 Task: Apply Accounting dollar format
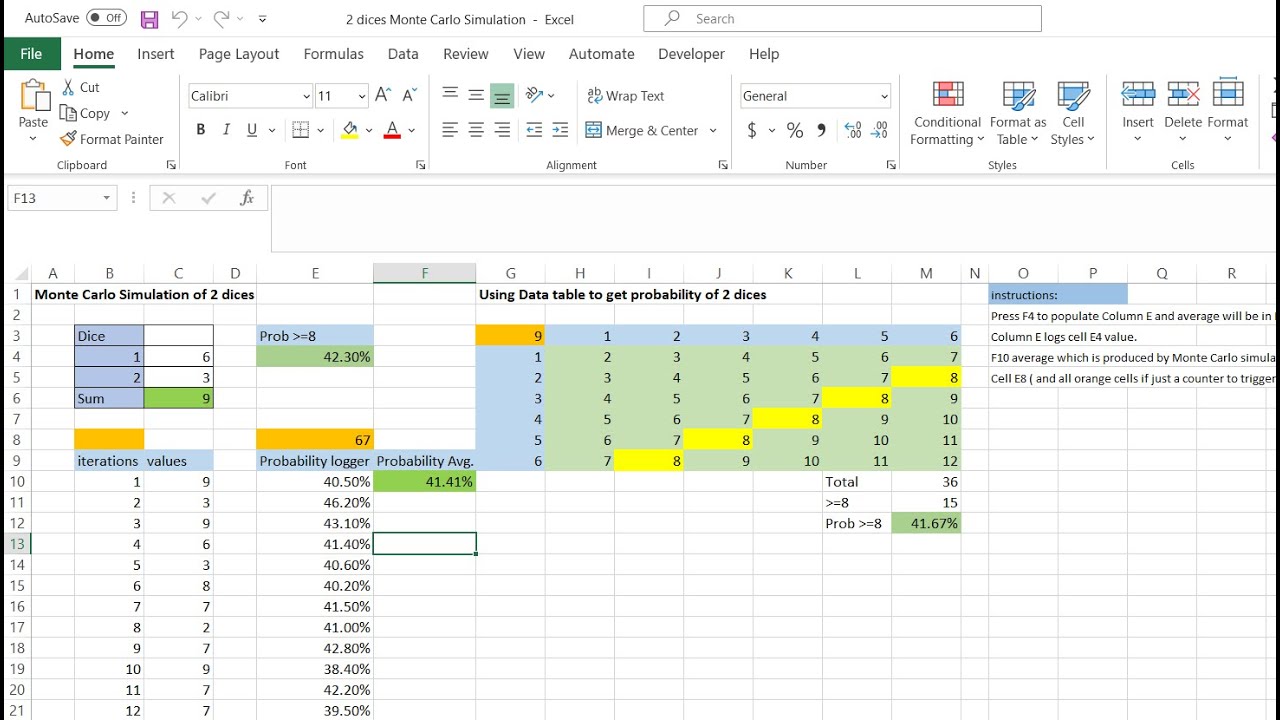coord(752,130)
